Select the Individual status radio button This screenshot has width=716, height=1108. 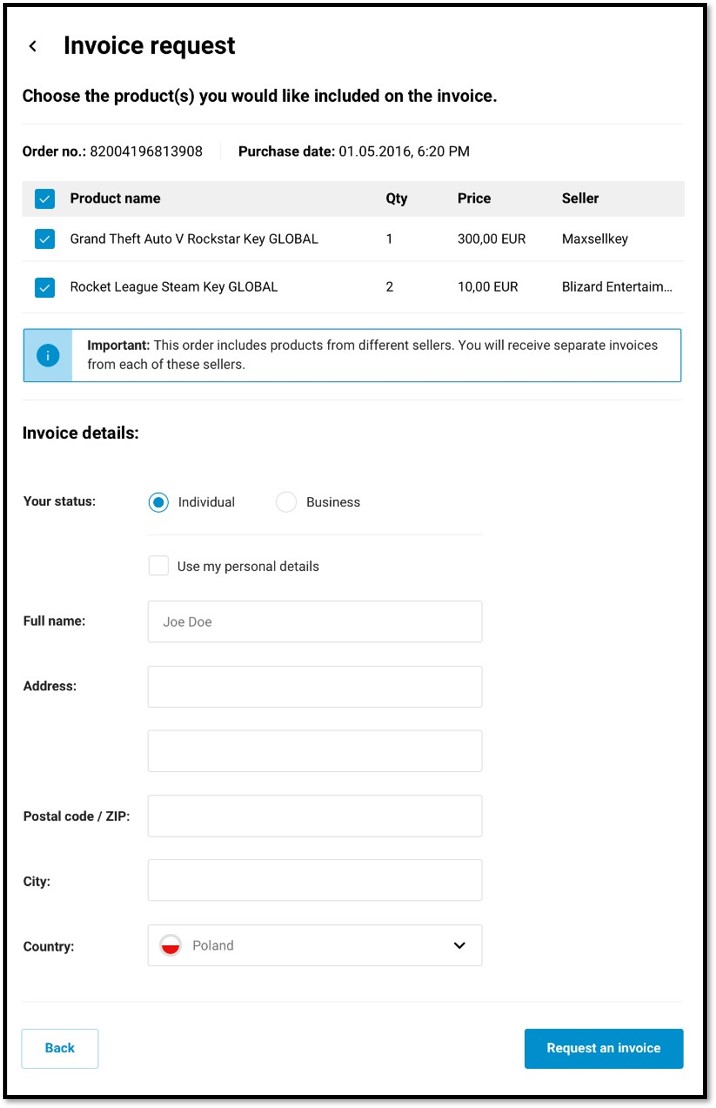click(159, 502)
